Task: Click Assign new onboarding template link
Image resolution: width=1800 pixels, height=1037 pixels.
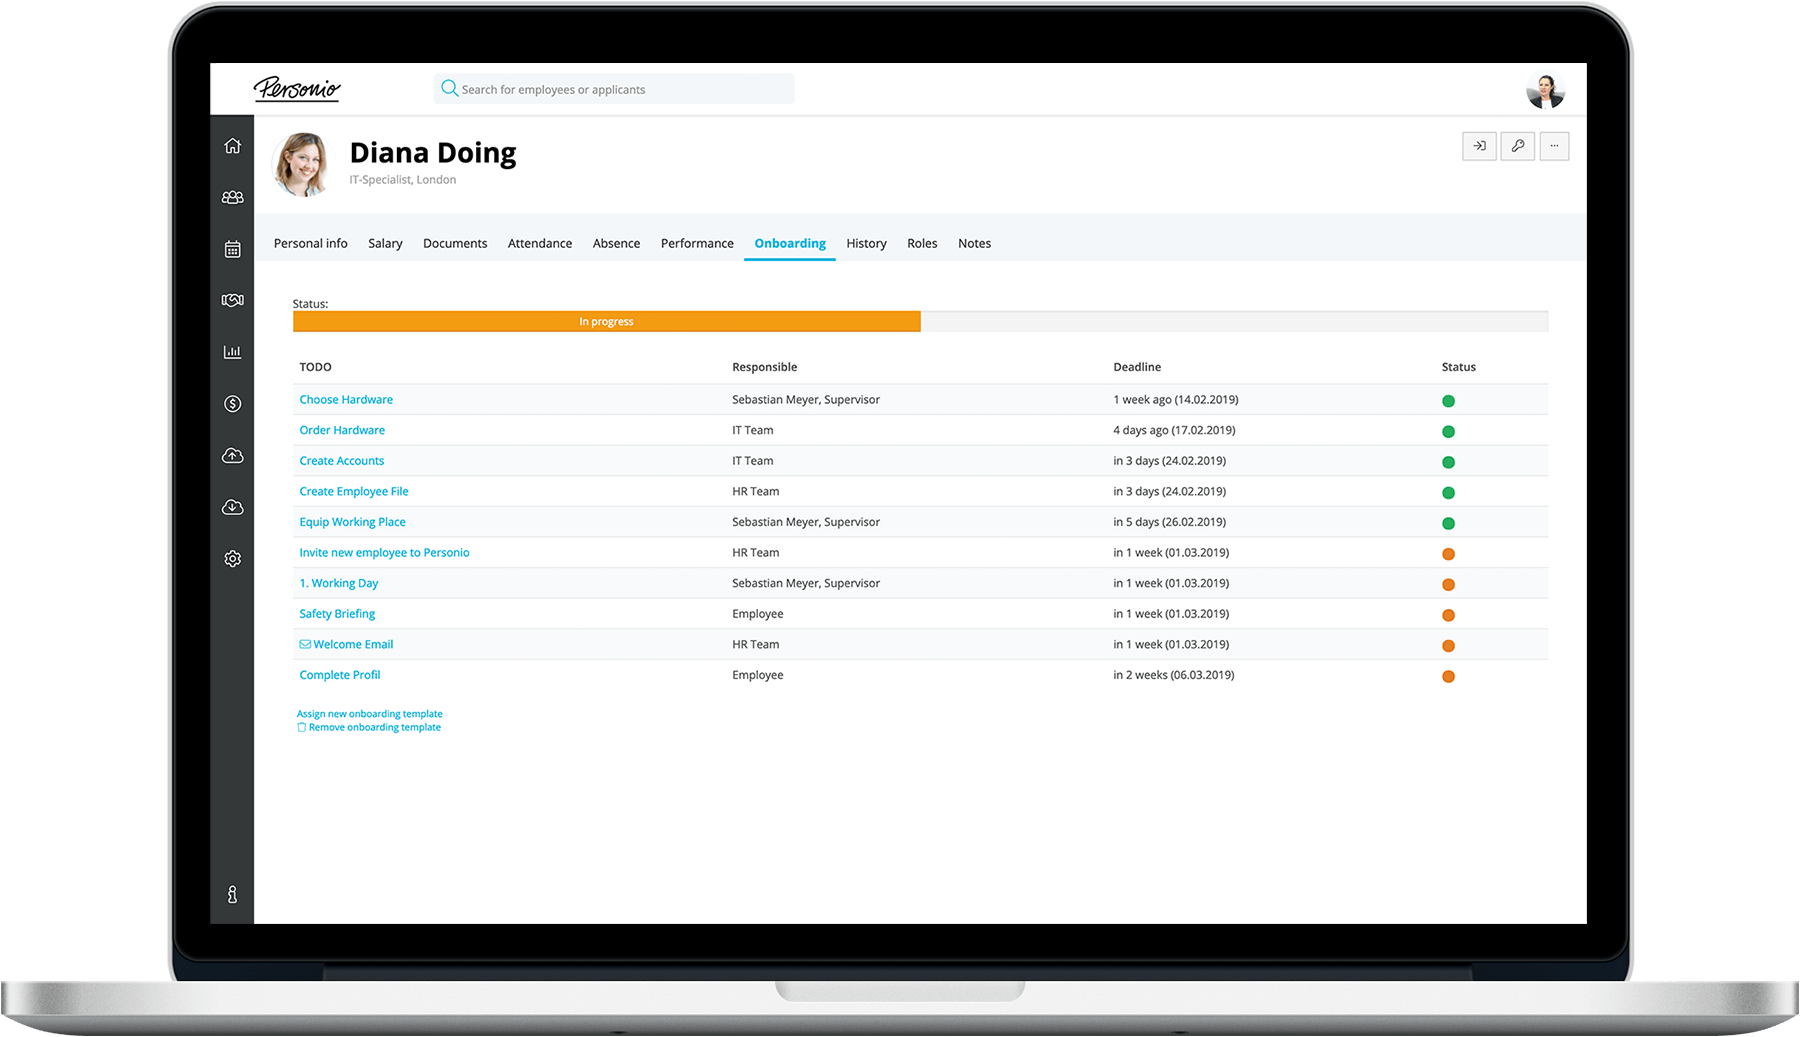Action: click(370, 714)
